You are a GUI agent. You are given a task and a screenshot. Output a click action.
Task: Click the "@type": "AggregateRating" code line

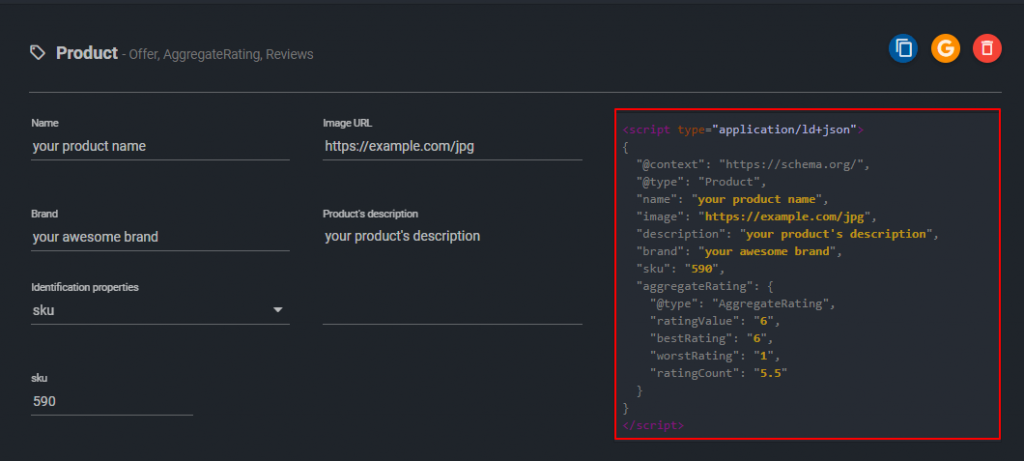tap(743, 304)
